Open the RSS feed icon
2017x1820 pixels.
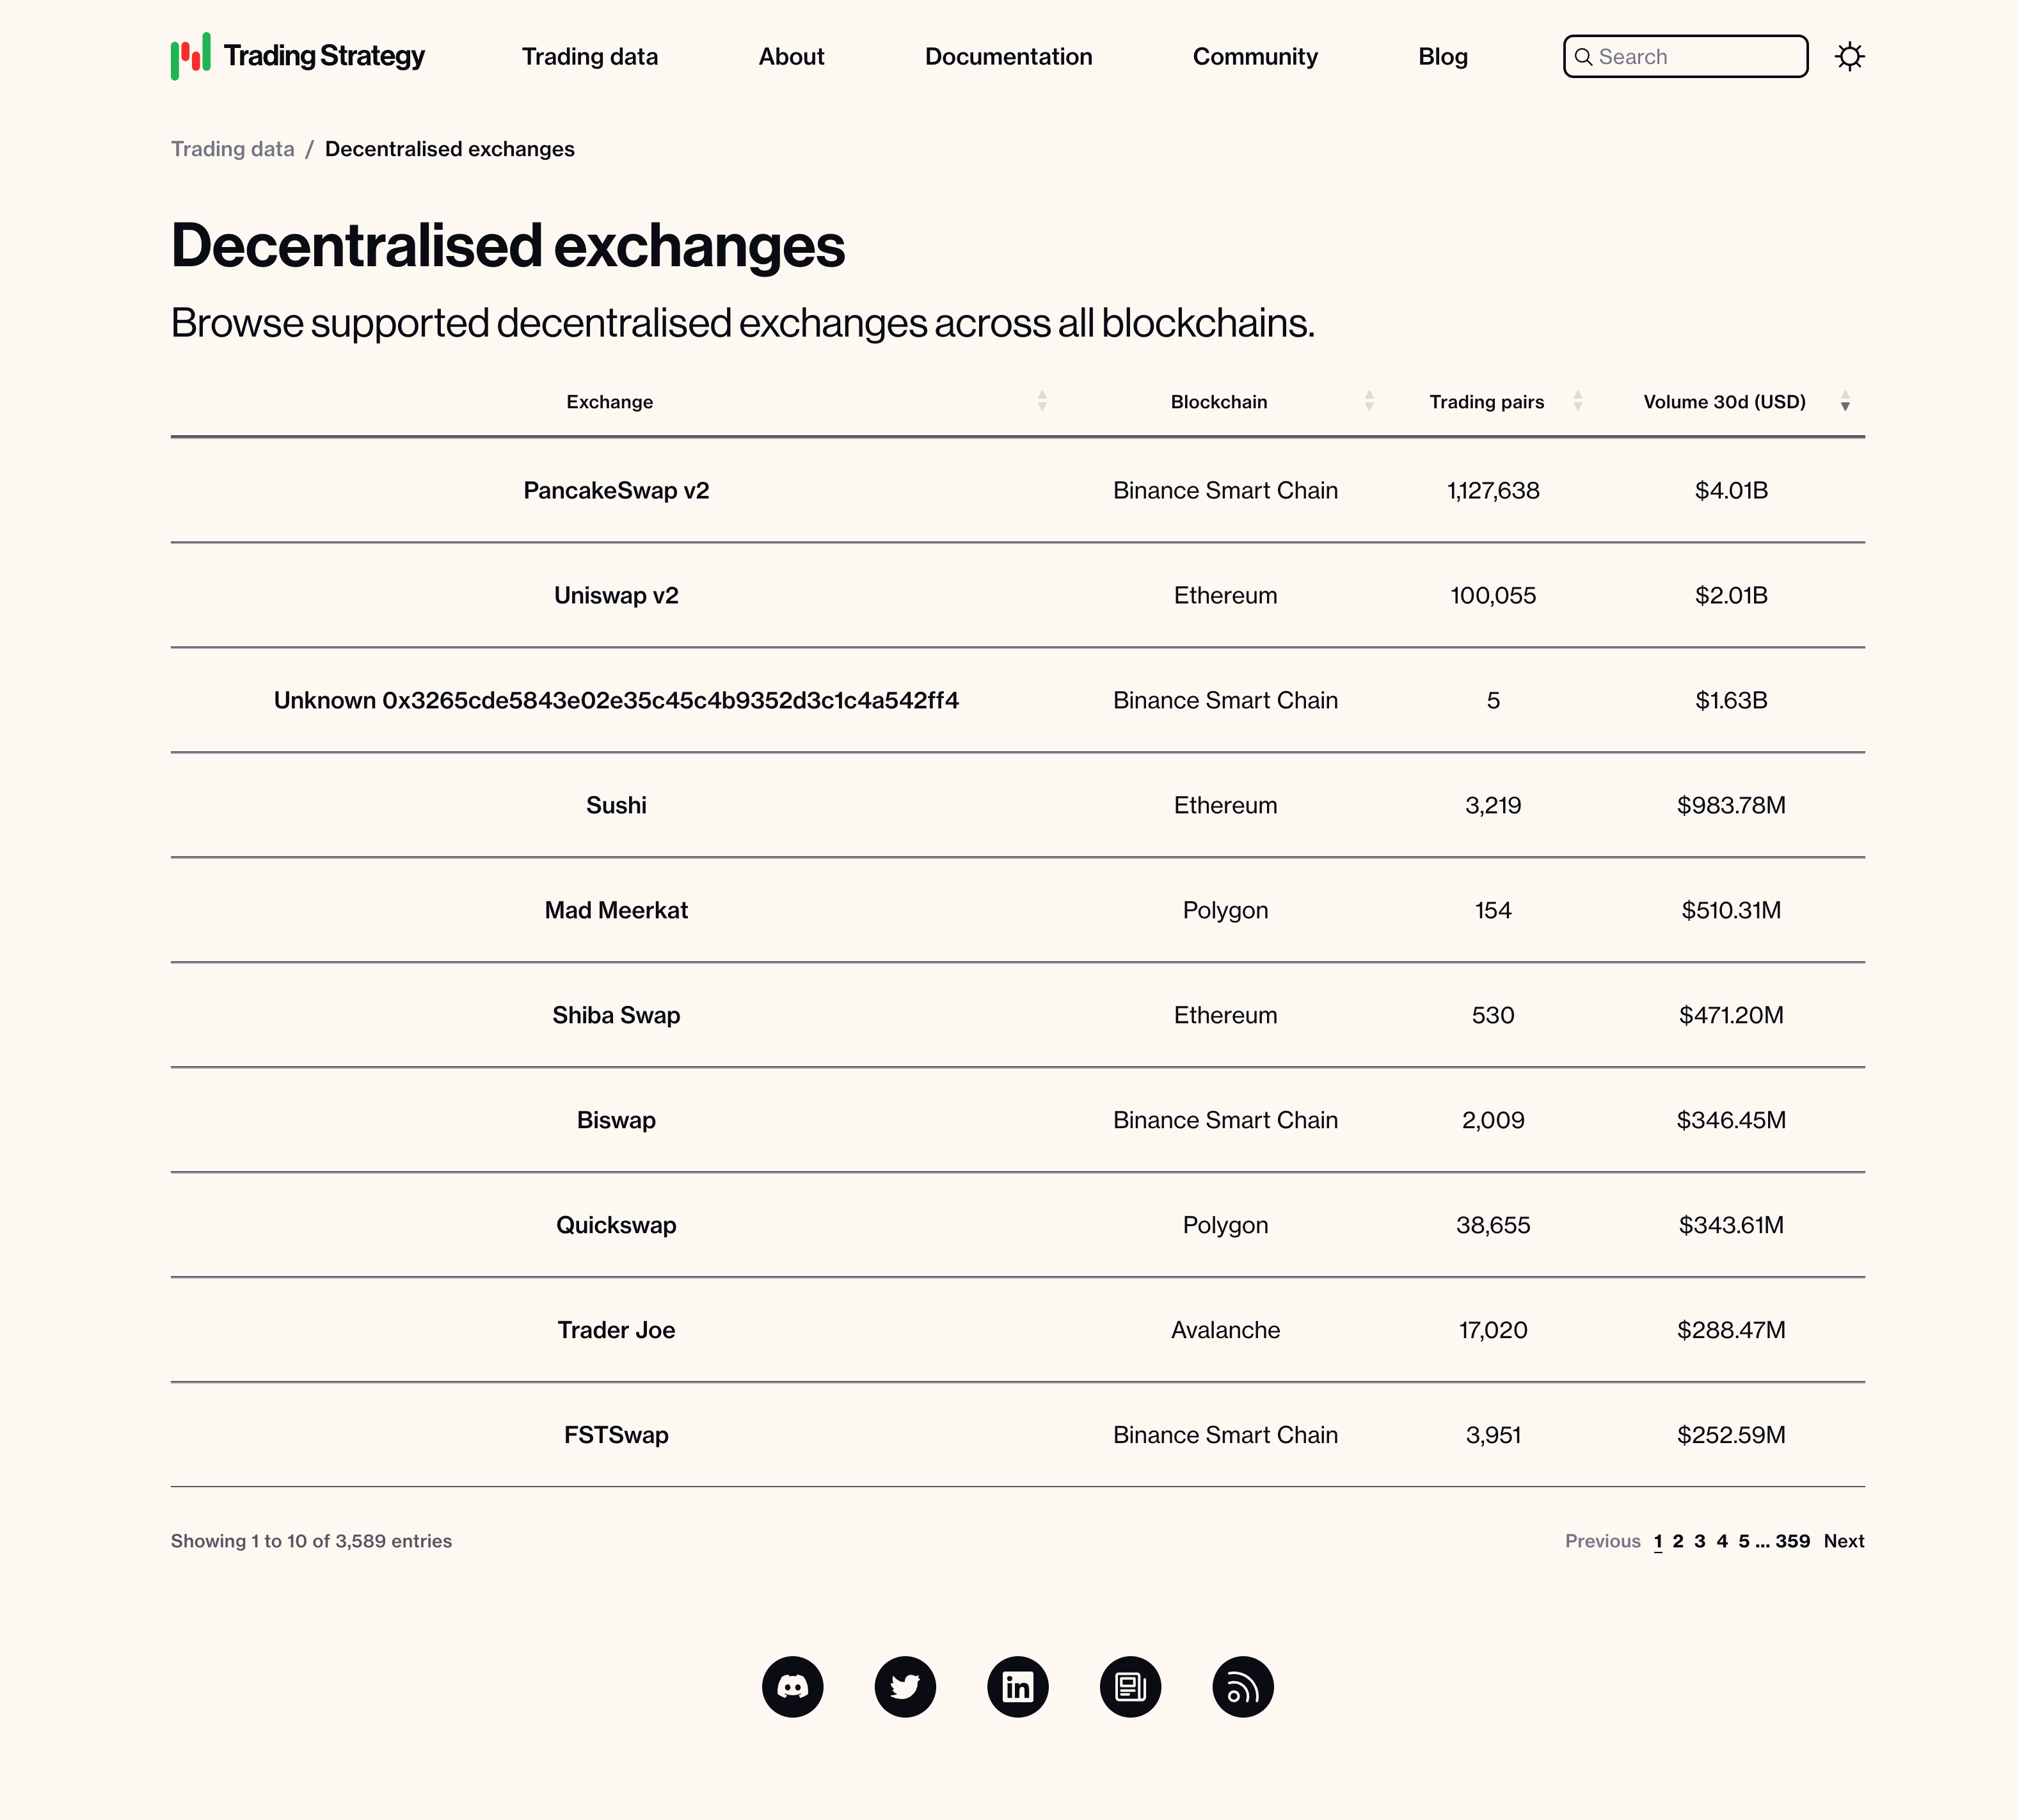pyautogui.click(x=1243, y=1686)
